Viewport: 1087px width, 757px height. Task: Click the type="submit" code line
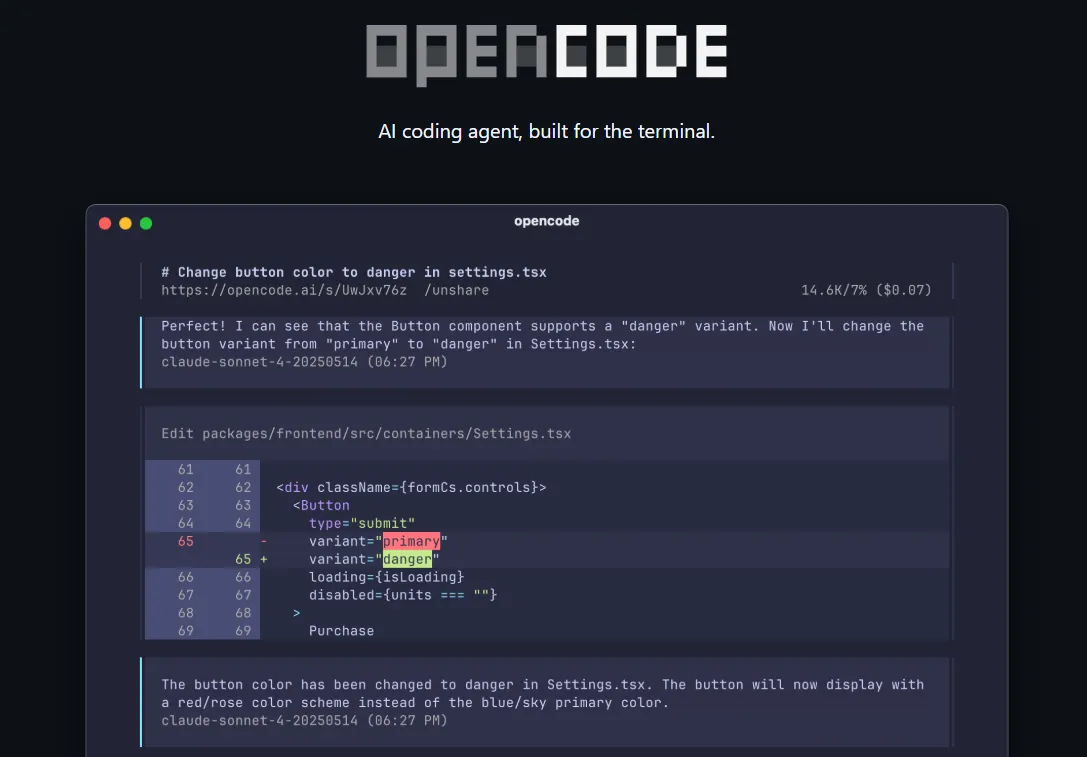pos(362,523)
